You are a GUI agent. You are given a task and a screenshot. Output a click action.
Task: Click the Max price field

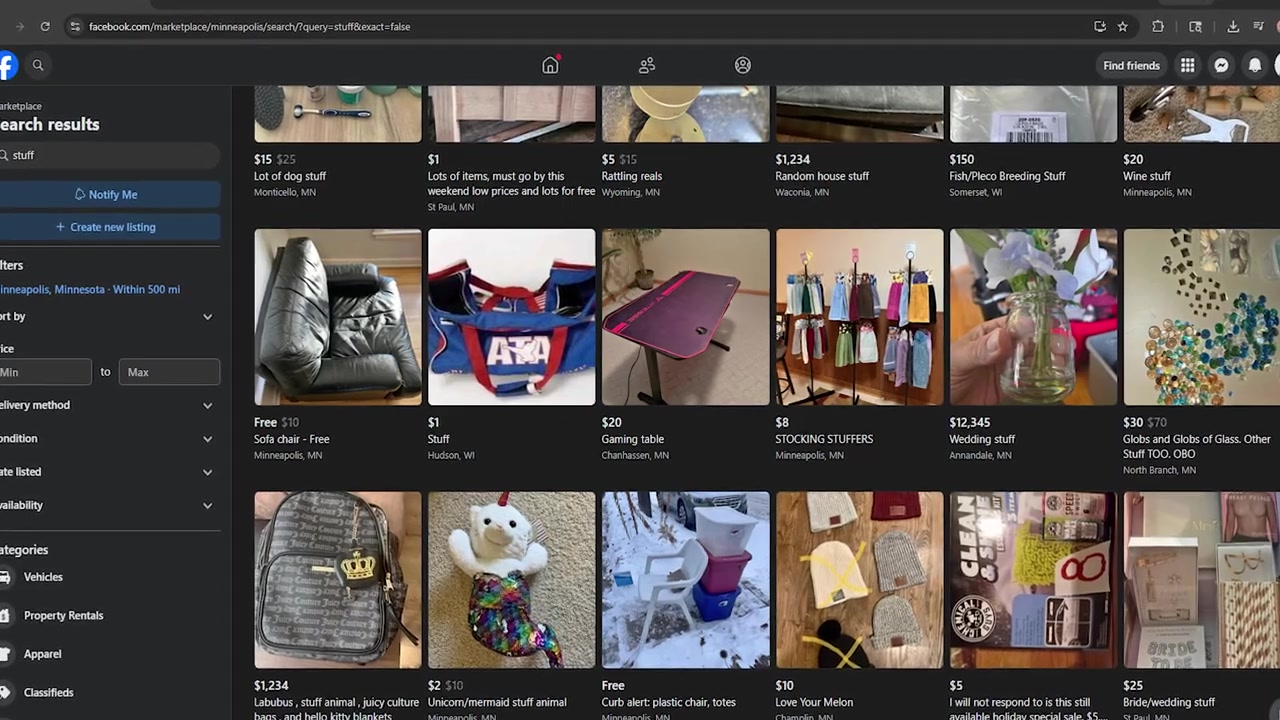coord(170,372)
